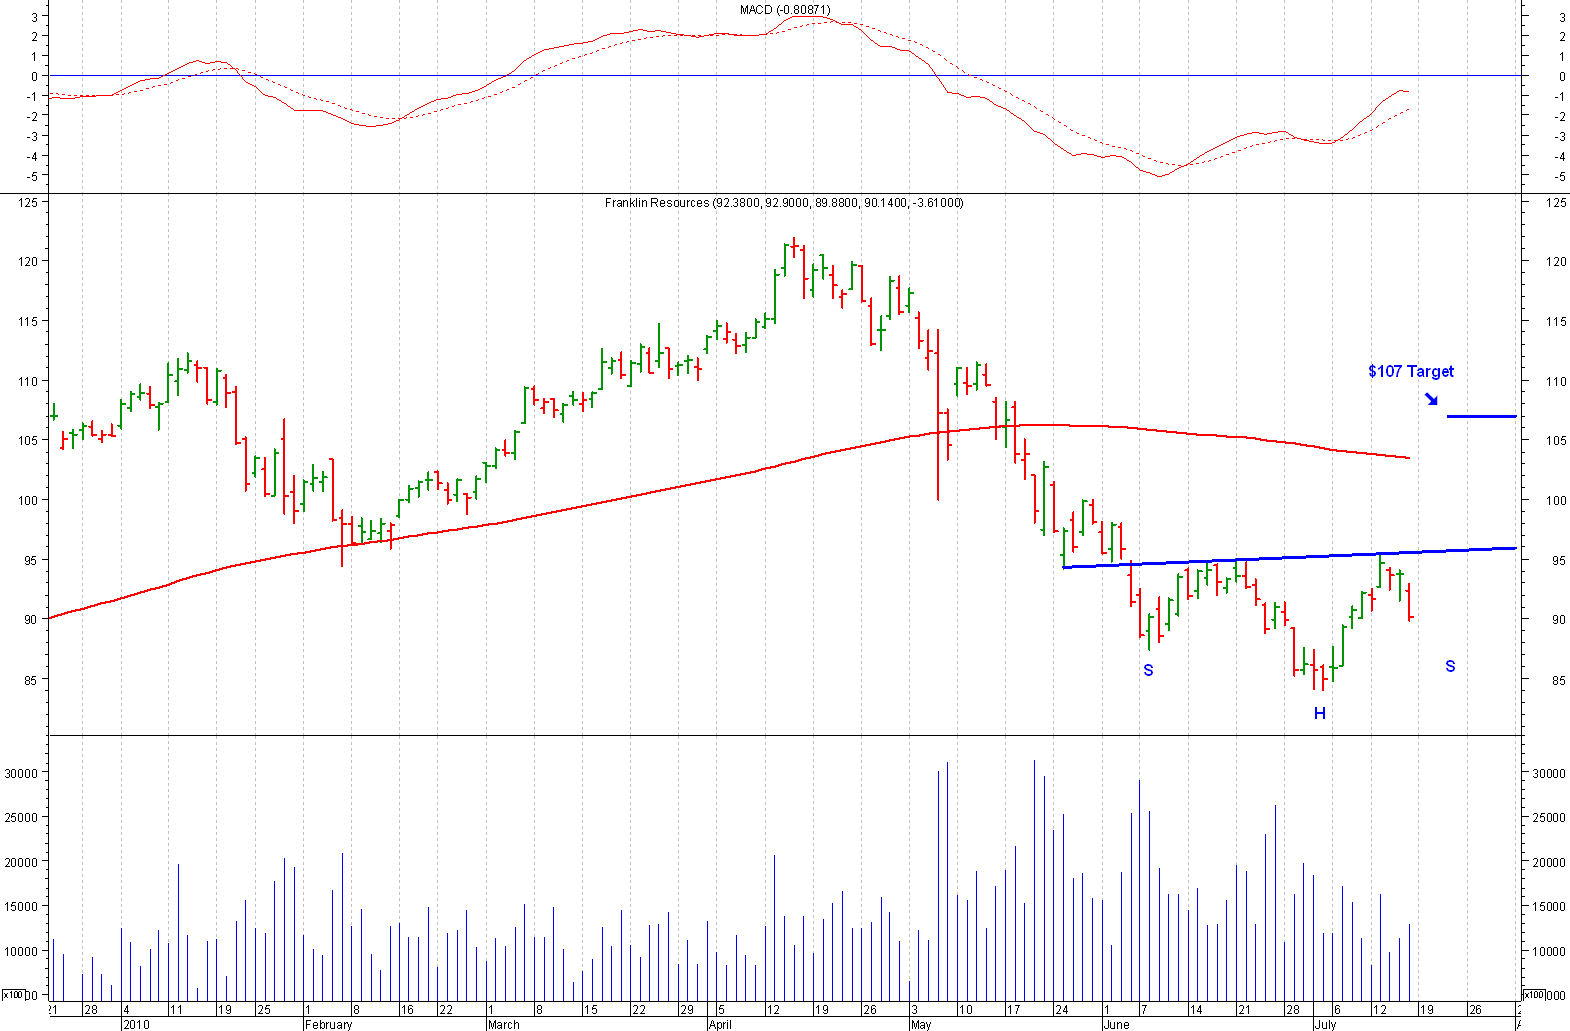Click the Franklin Resources chart title
Image resolution: width=1570 pixels, height=1031 pixels.
click(784, 203)
